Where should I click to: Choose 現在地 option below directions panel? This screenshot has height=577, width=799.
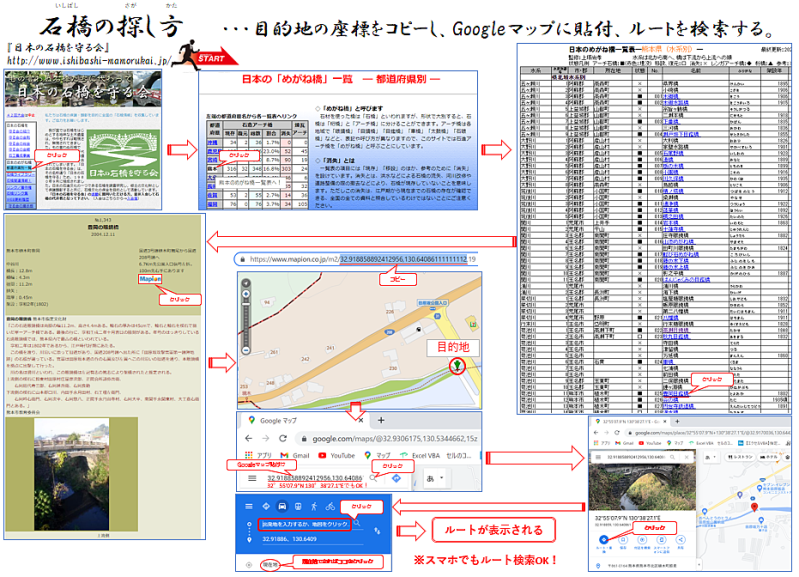270,564
